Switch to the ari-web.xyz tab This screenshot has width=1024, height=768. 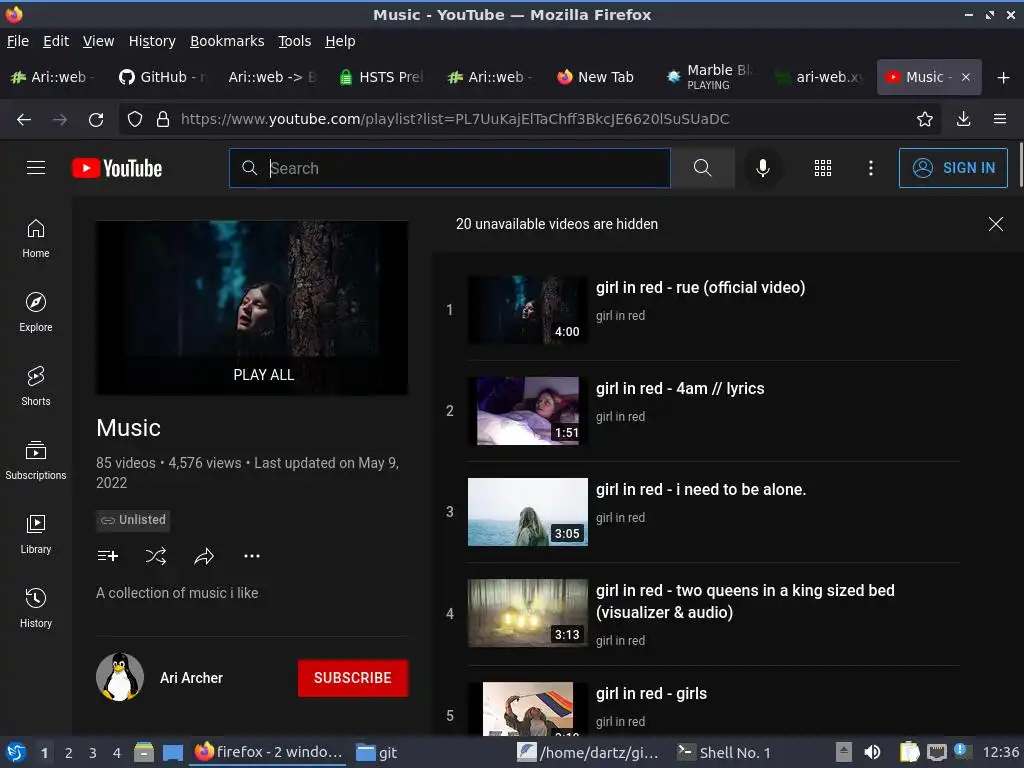point(820,77)
